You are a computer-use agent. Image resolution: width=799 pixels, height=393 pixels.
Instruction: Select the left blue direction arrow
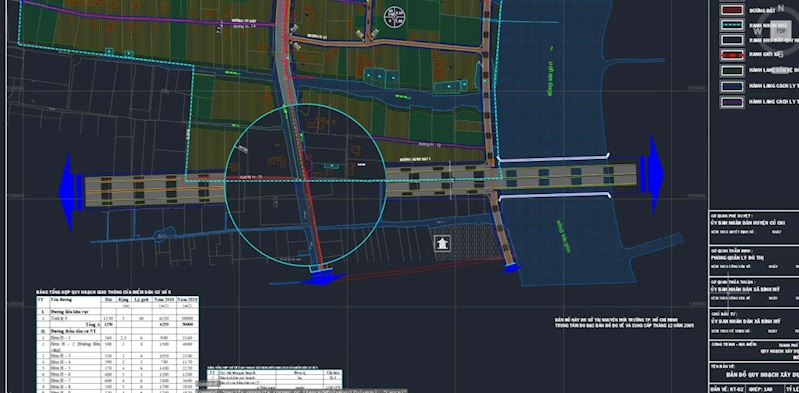pyautogui.click(x=71, y=192)
